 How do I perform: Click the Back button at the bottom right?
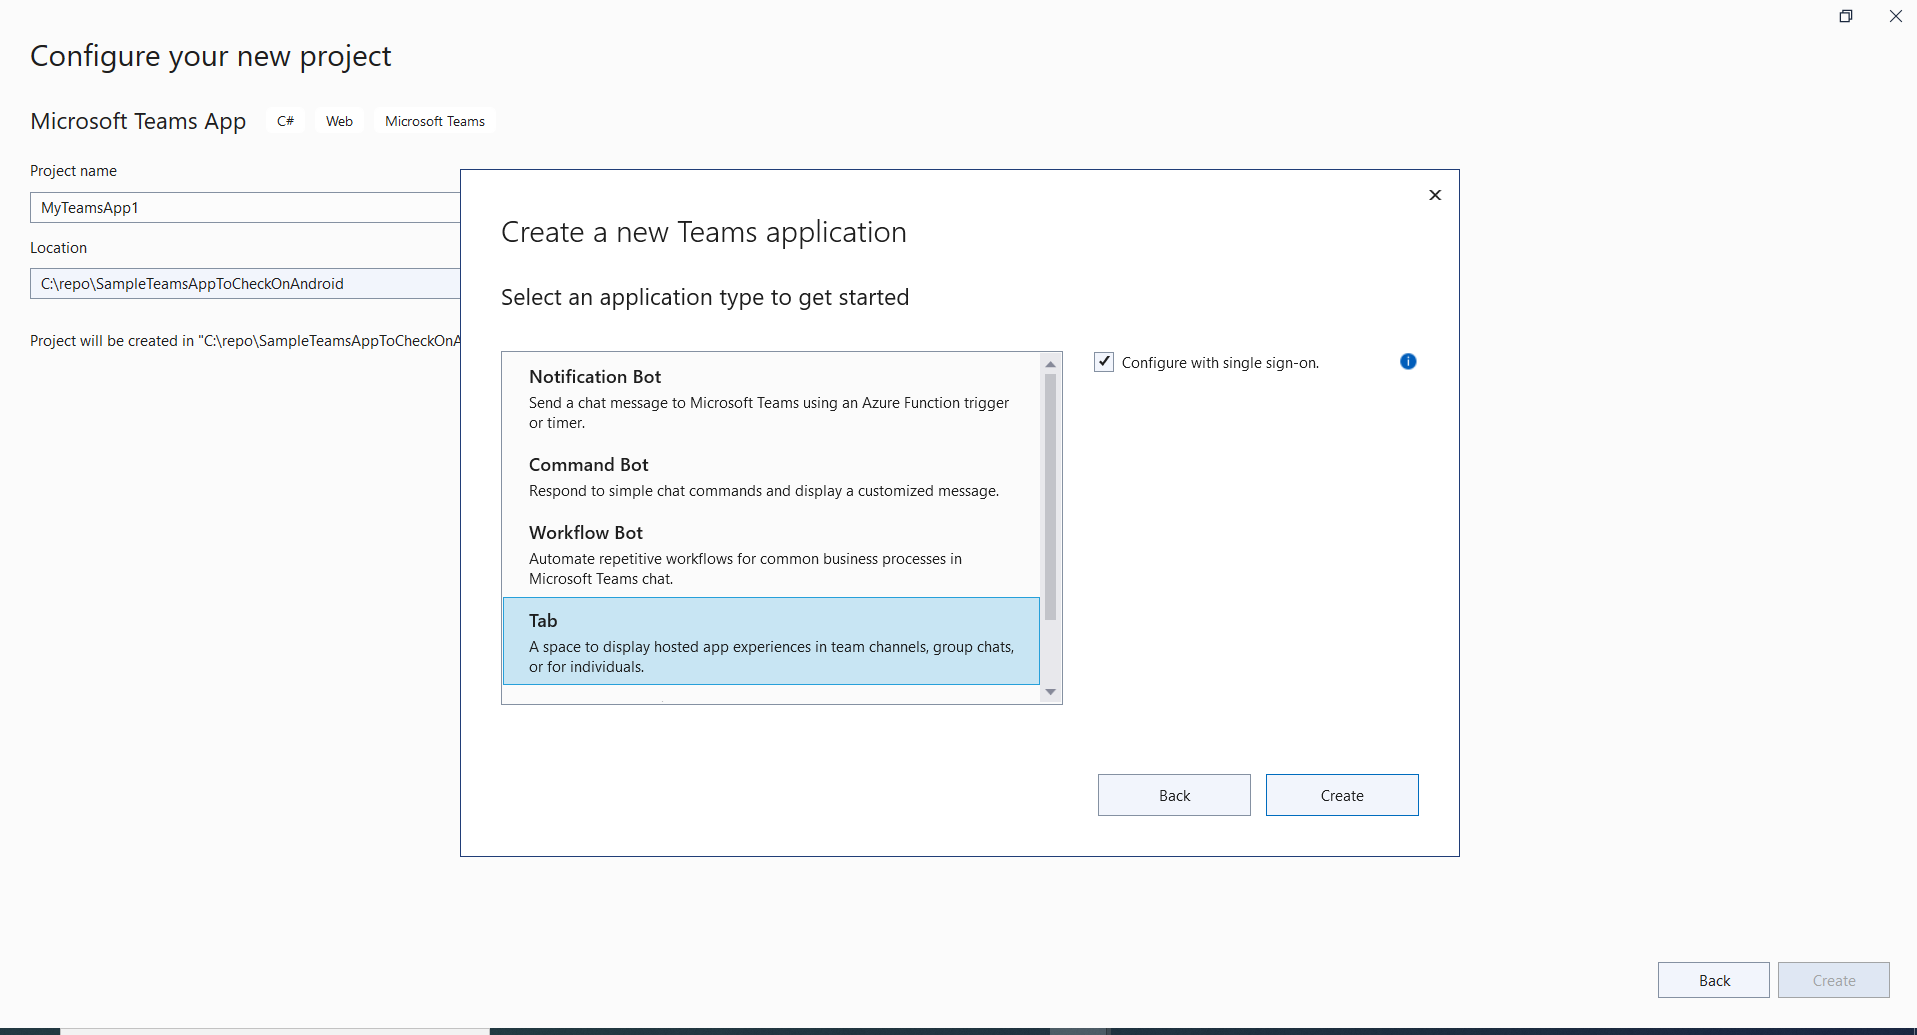1713,979
